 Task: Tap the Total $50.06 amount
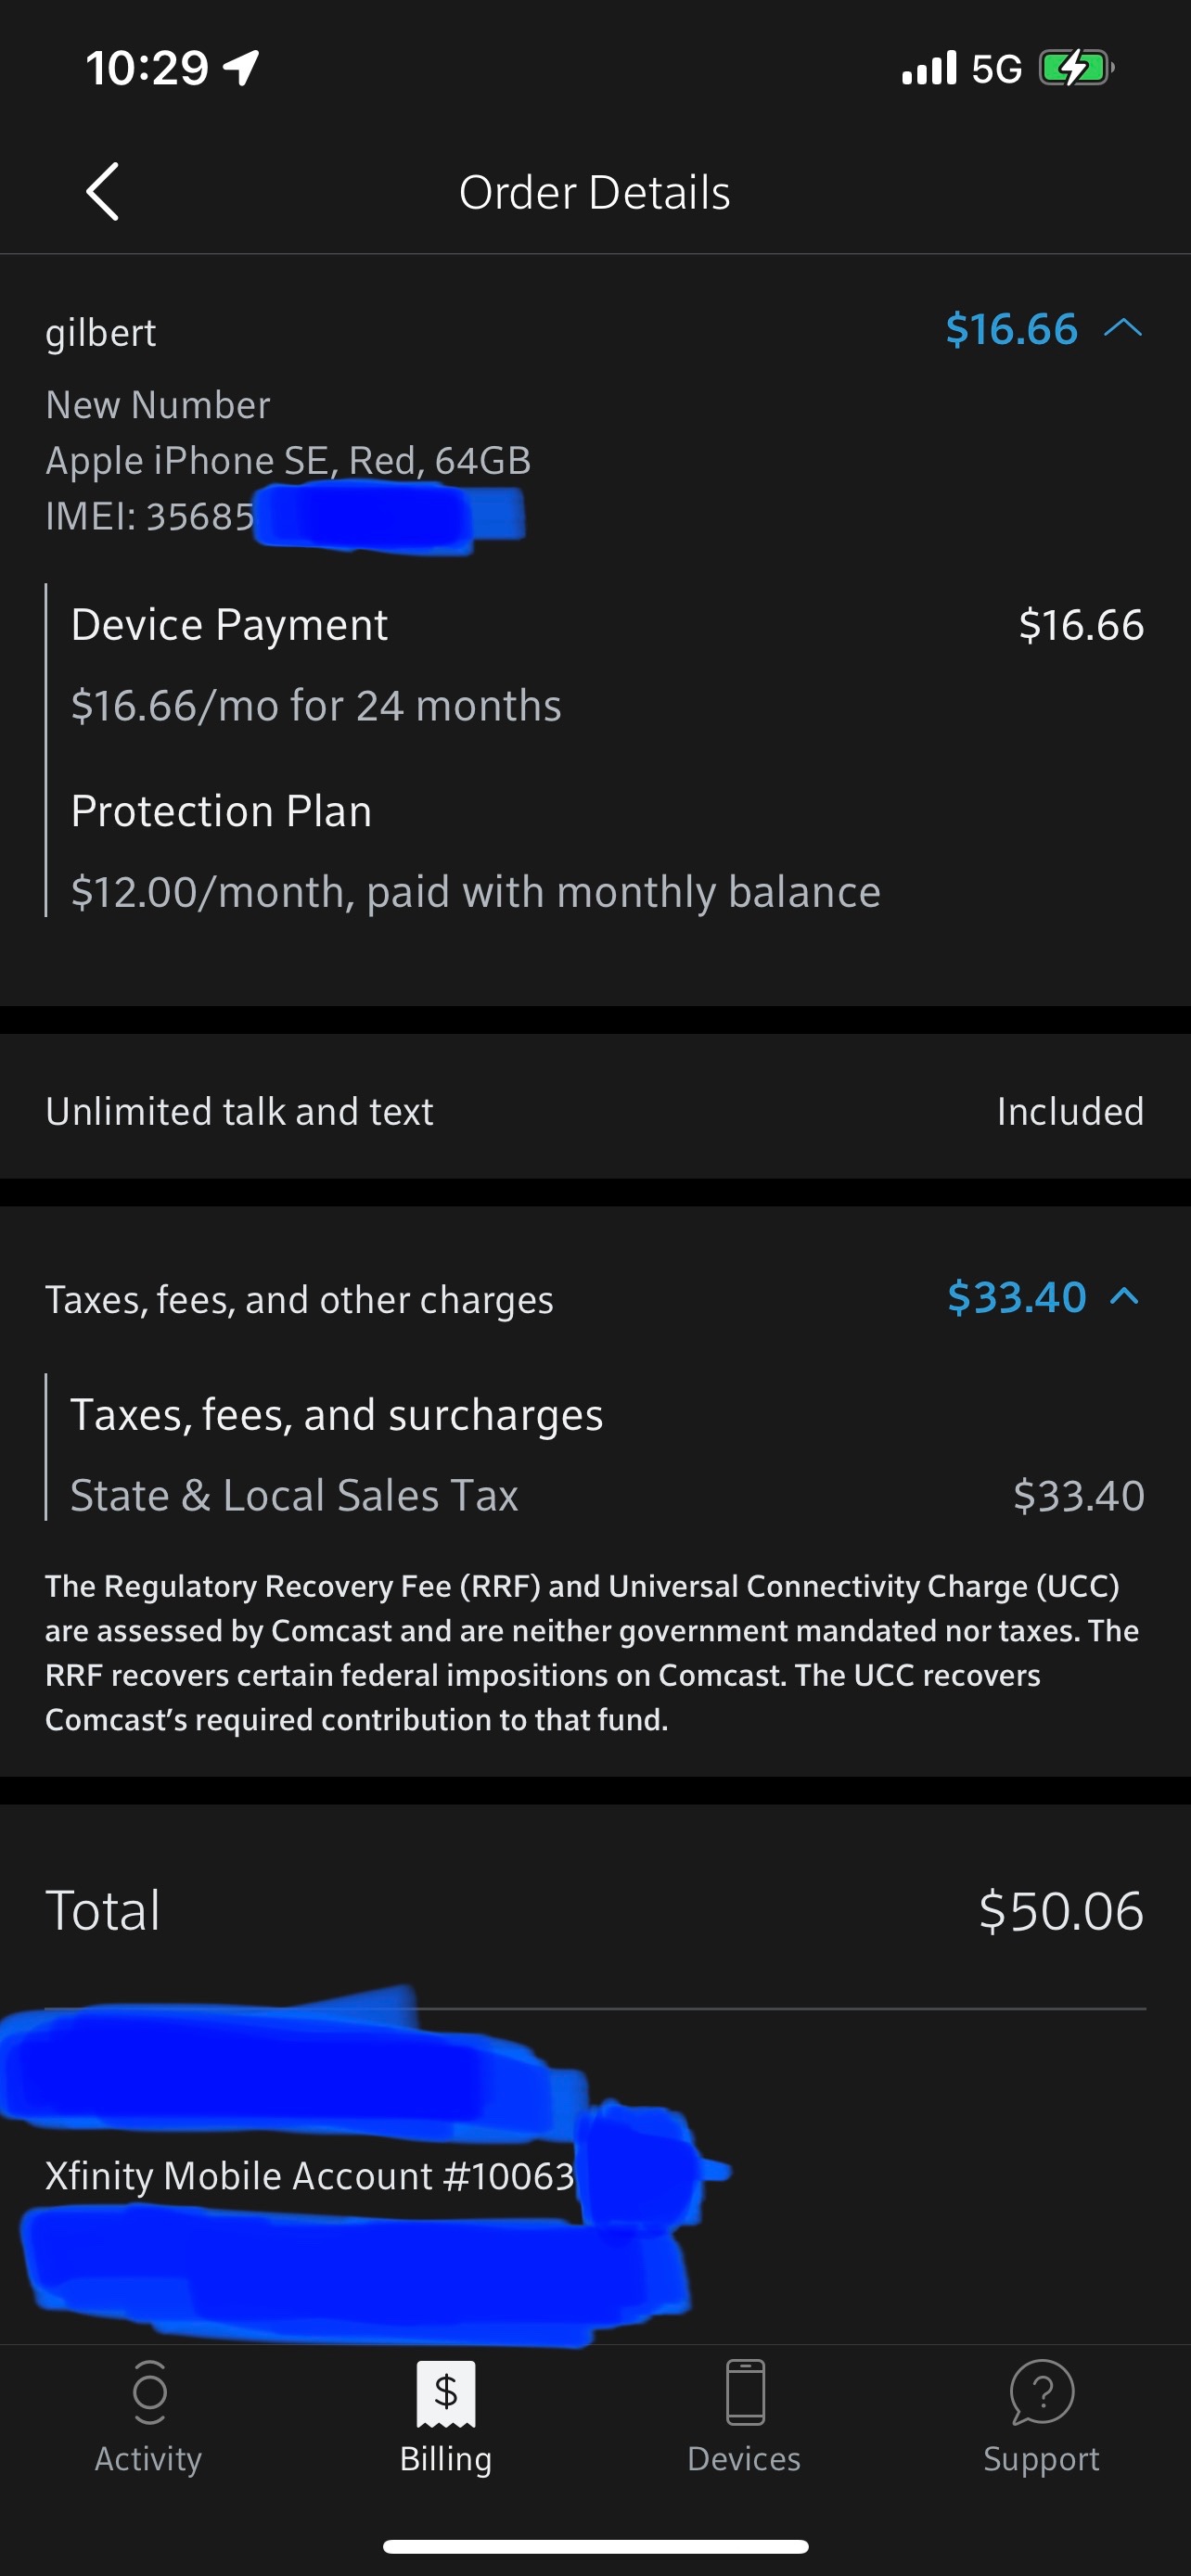[x=1061, y=1911]
